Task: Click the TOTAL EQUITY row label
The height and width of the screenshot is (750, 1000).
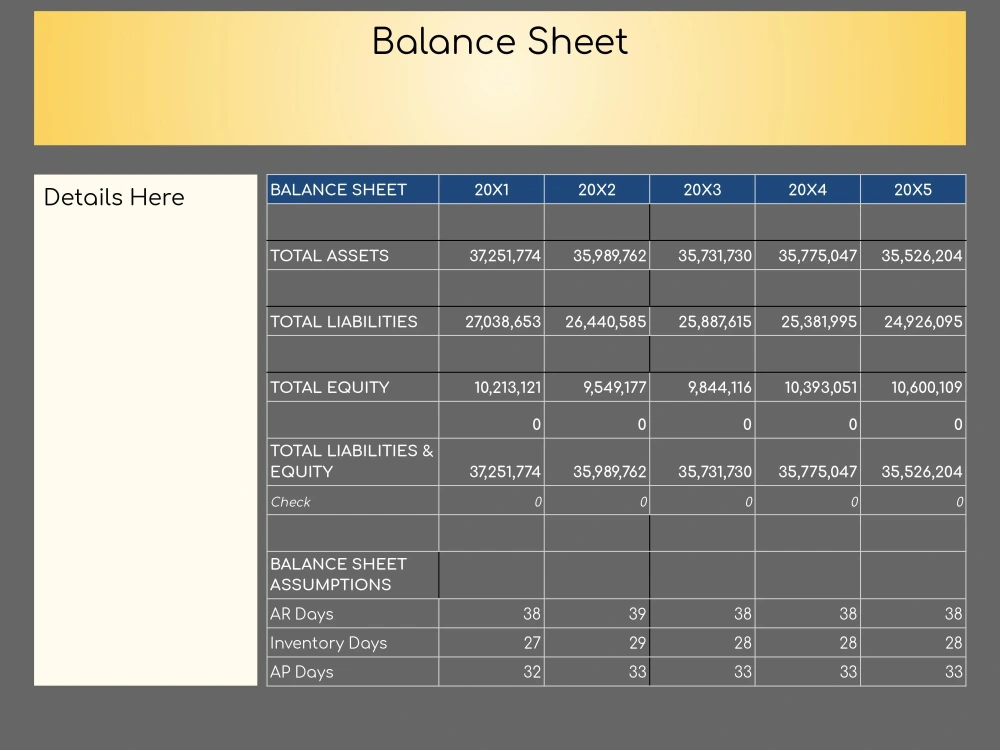Action: [328, 388]
